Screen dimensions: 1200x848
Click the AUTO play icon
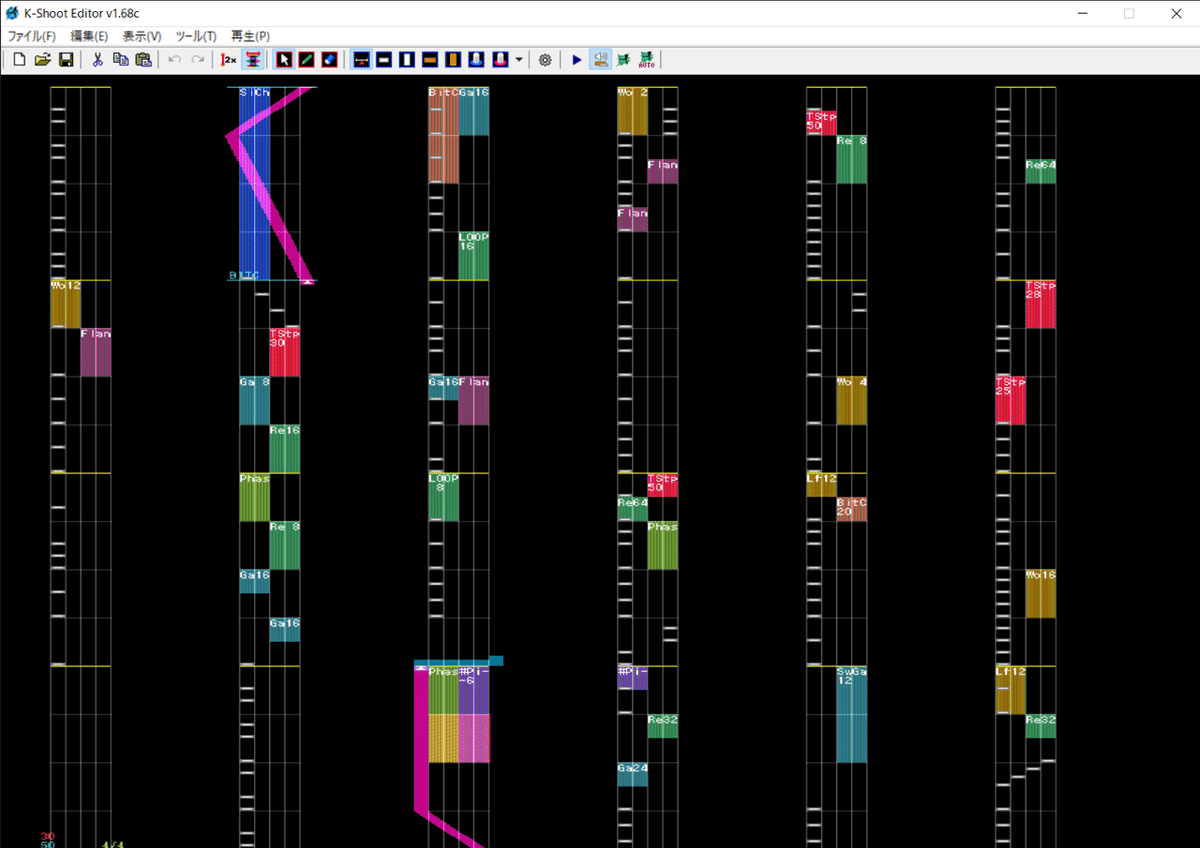click(x=647, y=60)
